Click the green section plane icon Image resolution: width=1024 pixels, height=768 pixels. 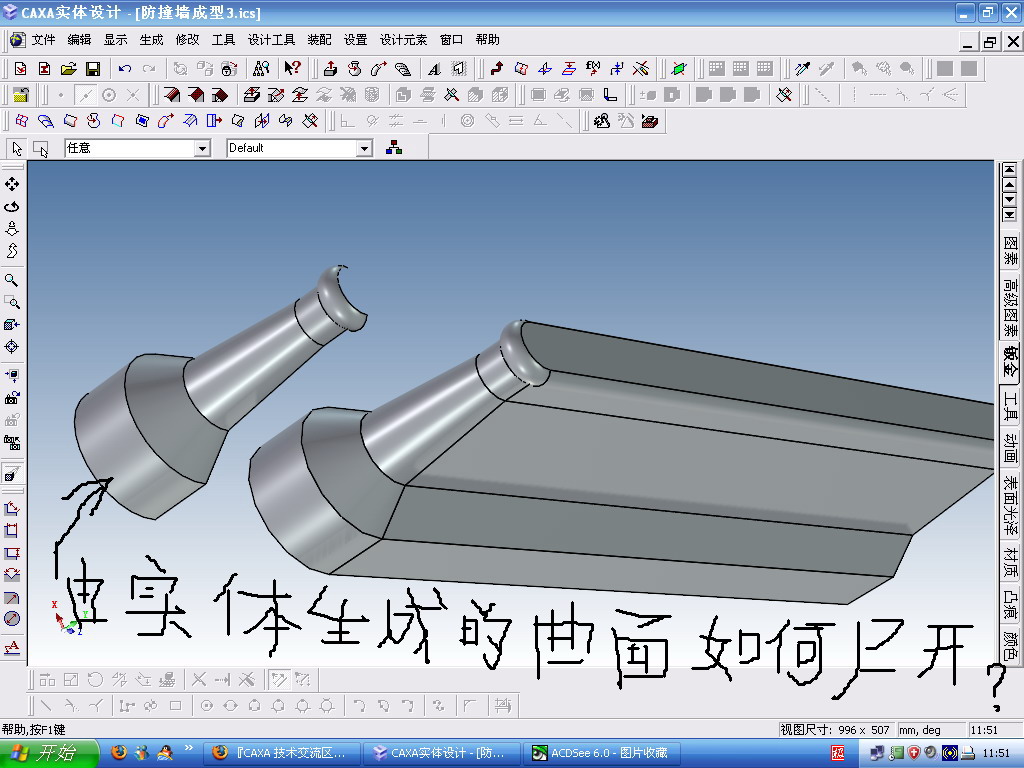(679, 69)
